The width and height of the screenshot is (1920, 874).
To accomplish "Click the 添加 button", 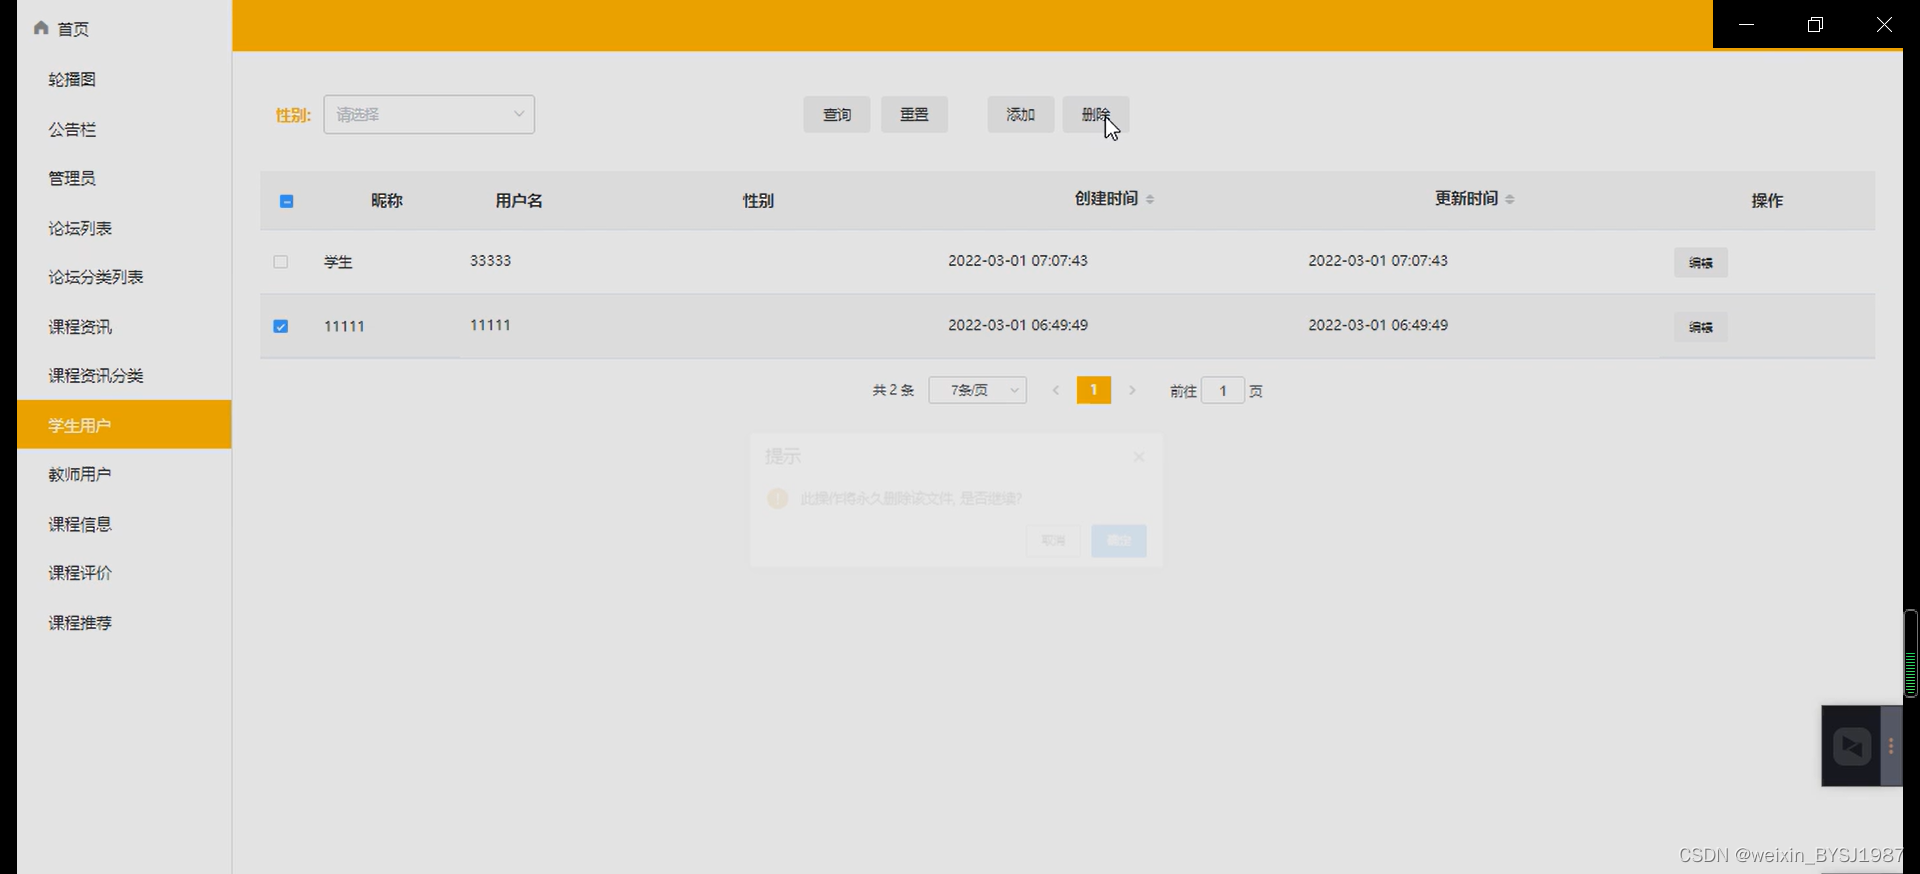I will click(x=1021, y=115).
